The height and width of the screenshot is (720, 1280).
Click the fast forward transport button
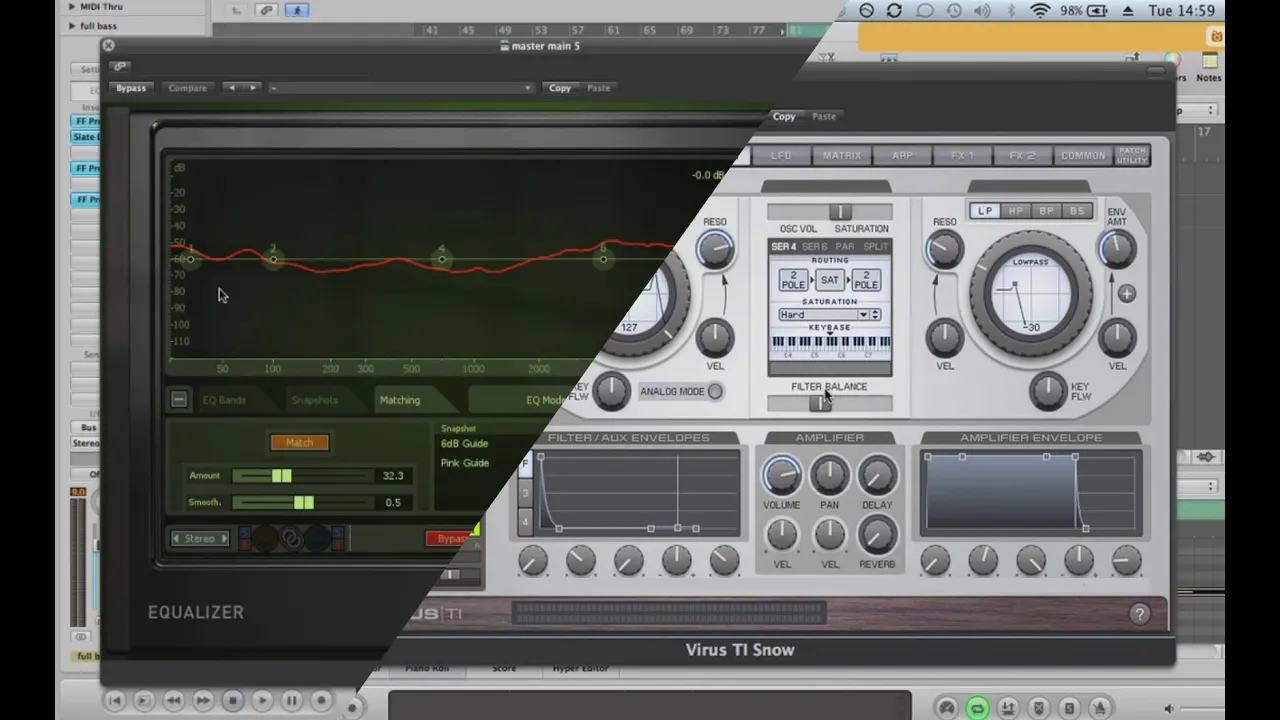tap(203, 701)
